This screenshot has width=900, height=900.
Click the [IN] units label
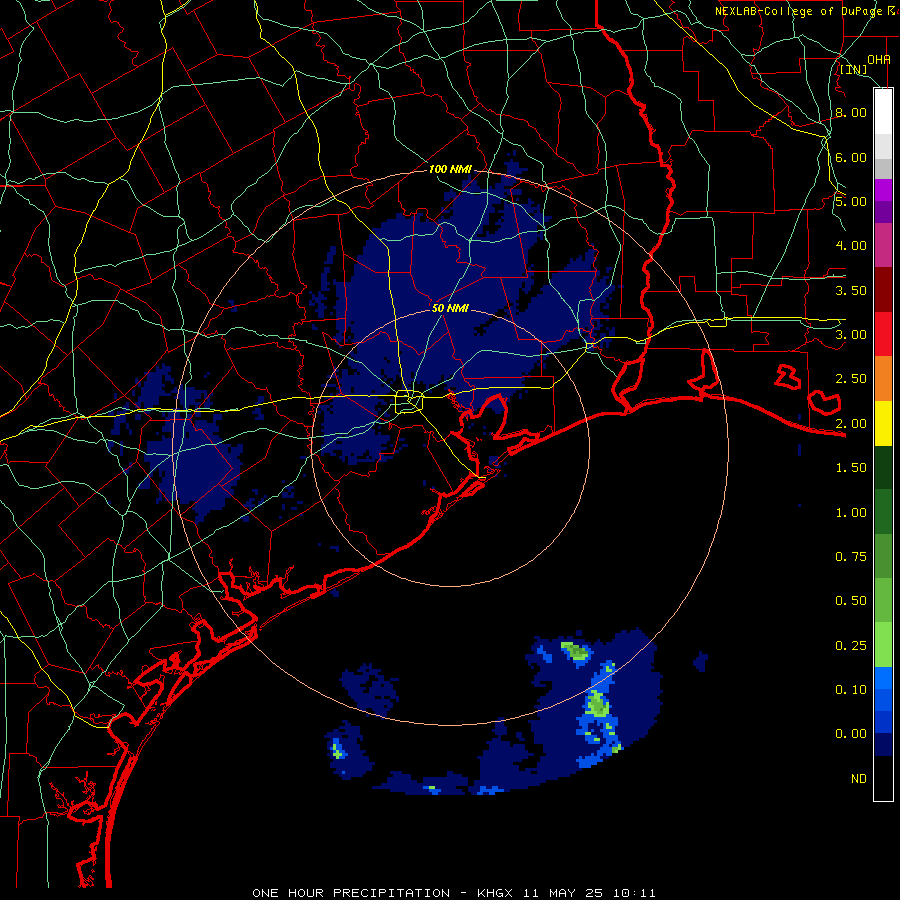tap(854, 69)
